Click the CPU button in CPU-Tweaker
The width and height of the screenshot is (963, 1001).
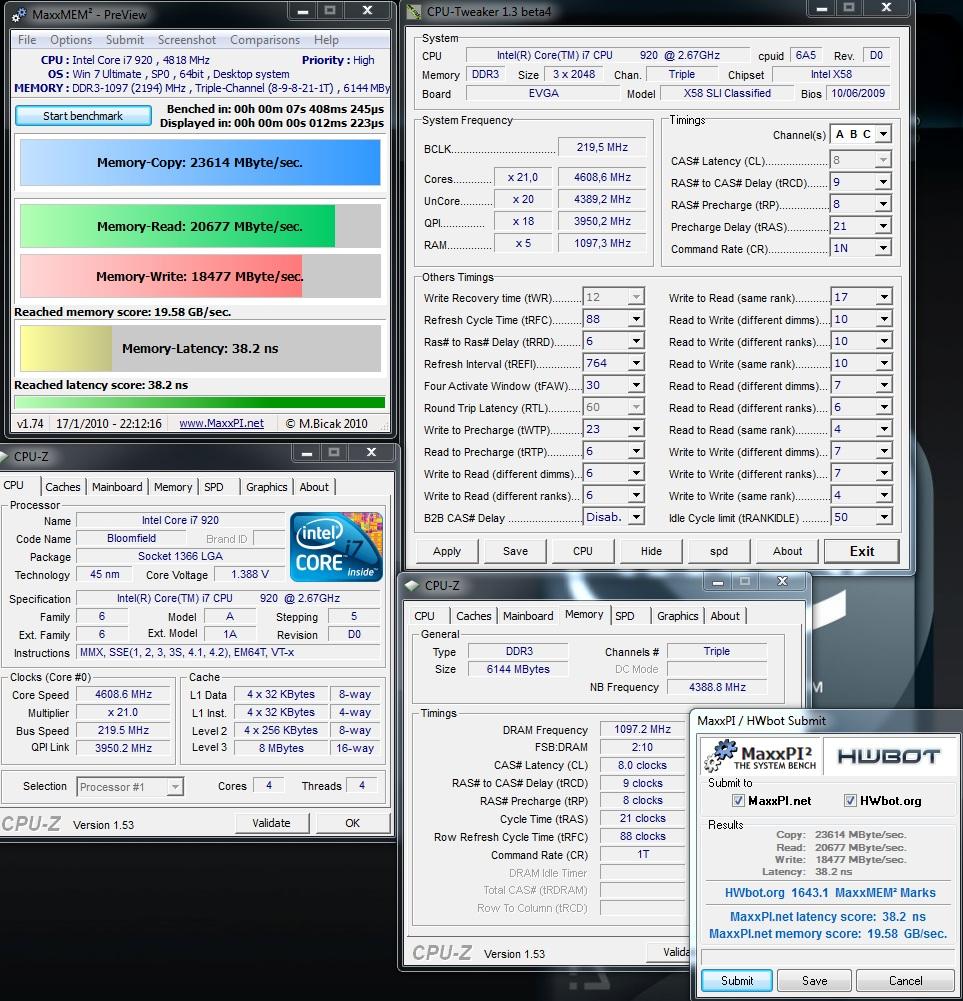(582, 551)
